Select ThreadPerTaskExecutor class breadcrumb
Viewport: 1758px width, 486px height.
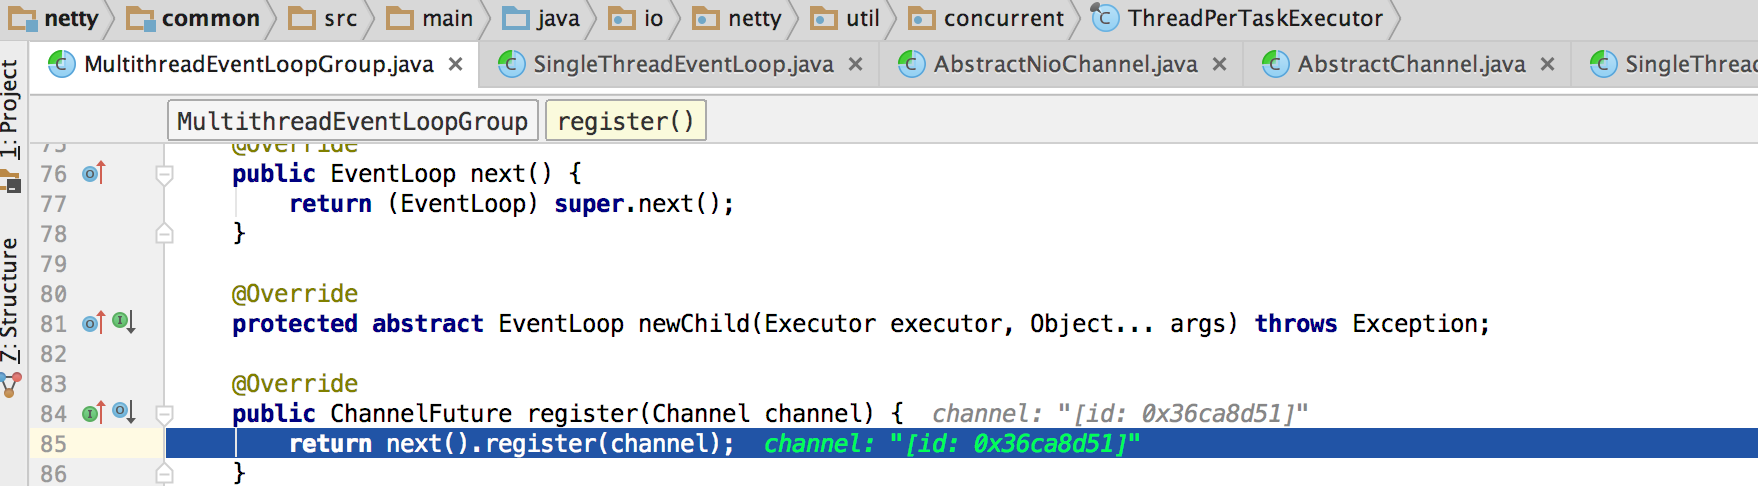pos(1237,18)
